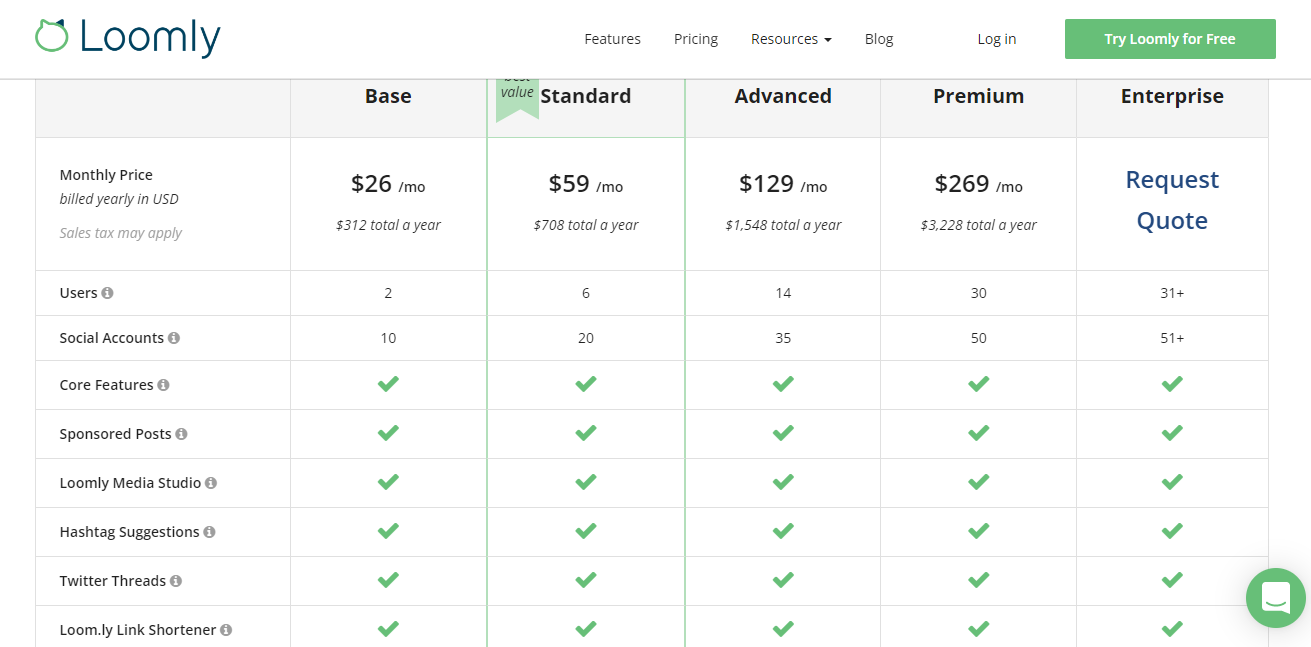Expand the Resources dropdown menu
The height and width of the screenshot is (647, 1311).
(x=791, y=39)
